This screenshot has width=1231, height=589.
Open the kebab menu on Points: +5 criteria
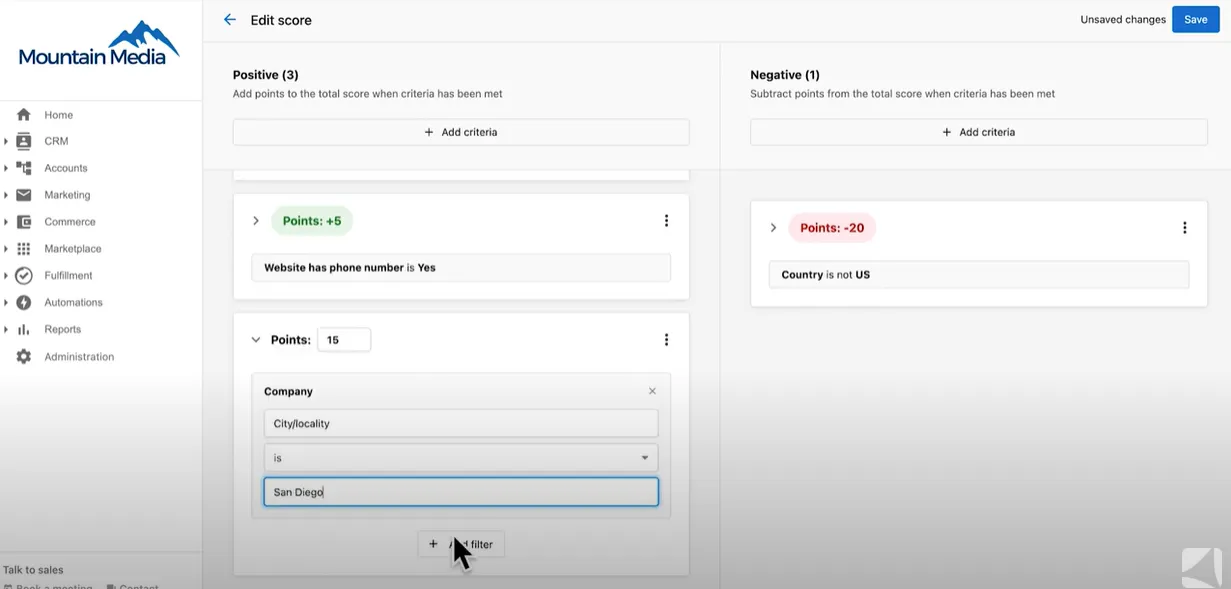point(666,220)
